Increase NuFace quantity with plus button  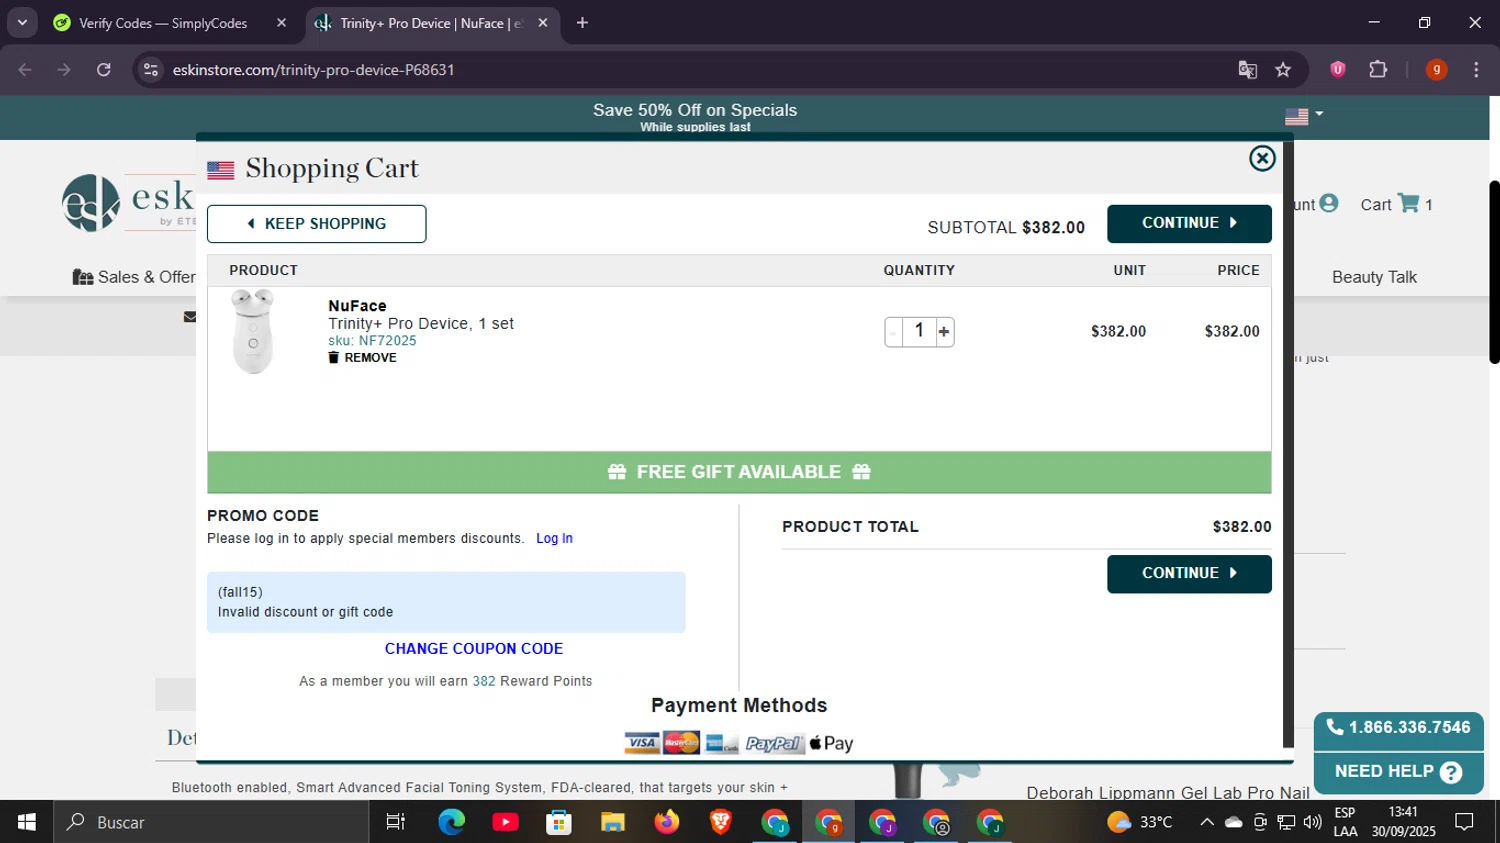pyautogui.click(x=944, y=332)
